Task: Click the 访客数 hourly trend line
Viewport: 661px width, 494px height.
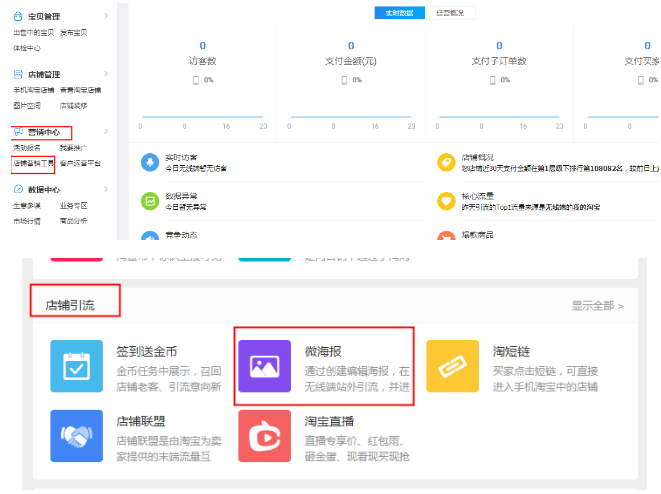Action: [203, 117]
